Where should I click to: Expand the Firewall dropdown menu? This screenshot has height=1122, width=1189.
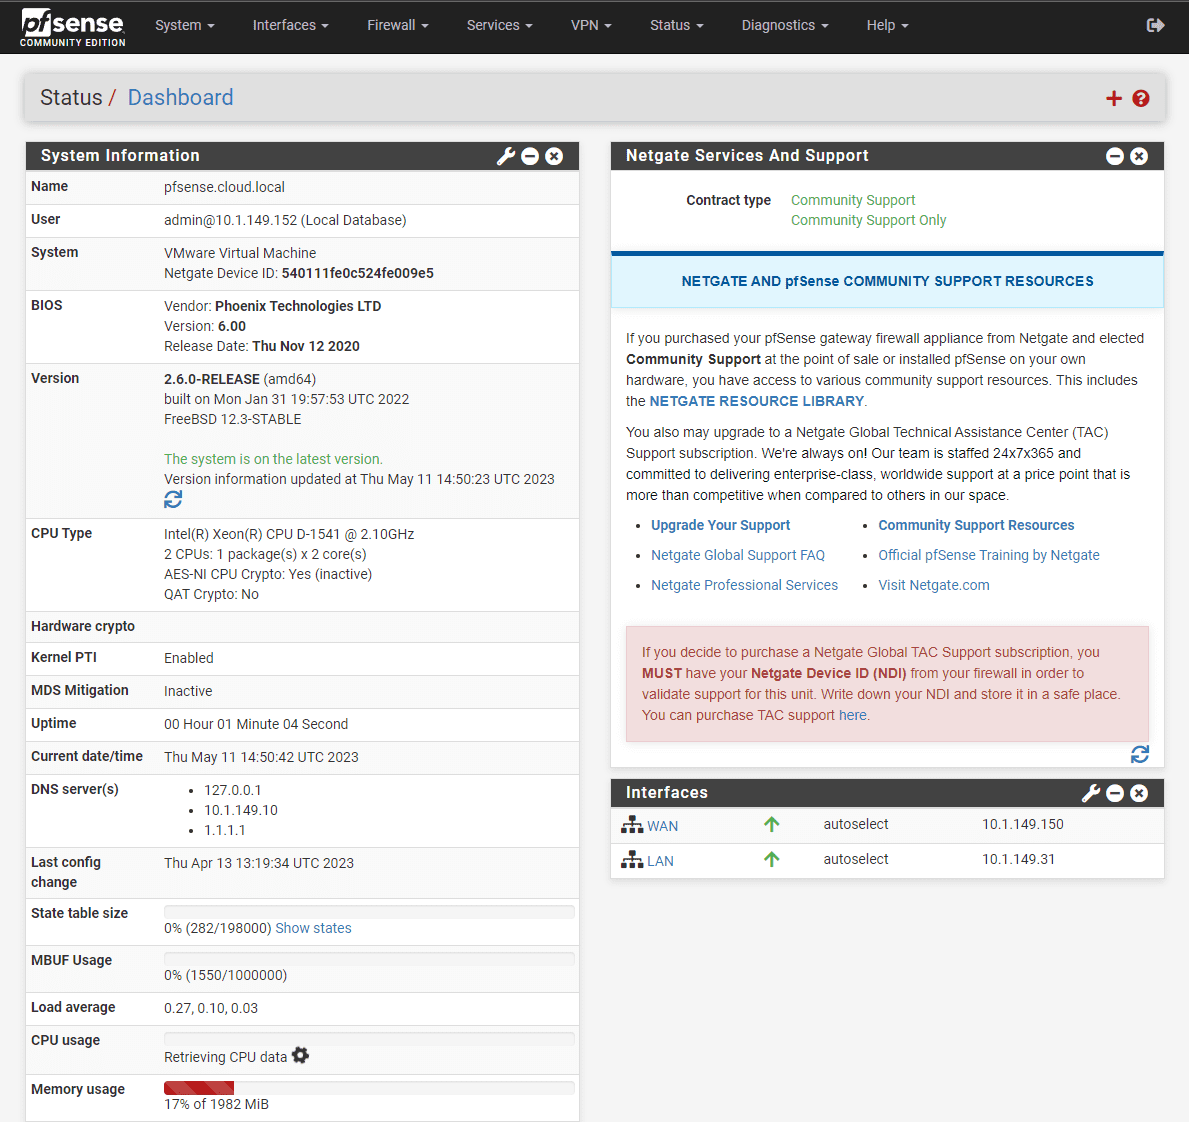[397, 25]
